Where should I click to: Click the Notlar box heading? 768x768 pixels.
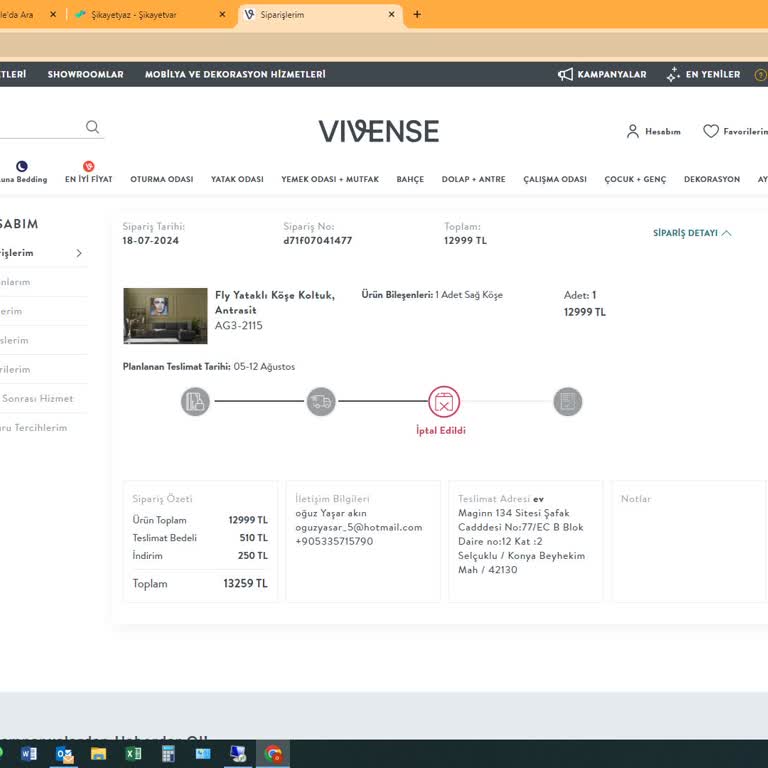(x=636, y=499)
